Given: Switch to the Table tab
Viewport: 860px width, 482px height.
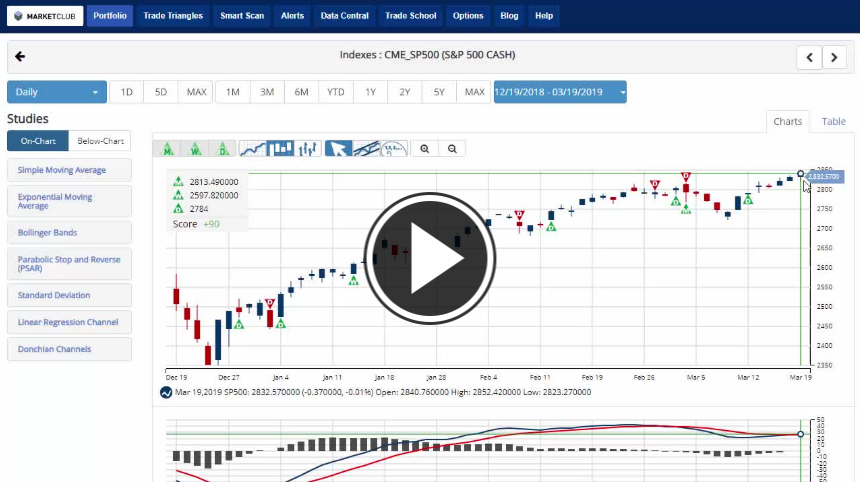Looking at the screenshot, I should pyautogui.click(x=833, y=122).
